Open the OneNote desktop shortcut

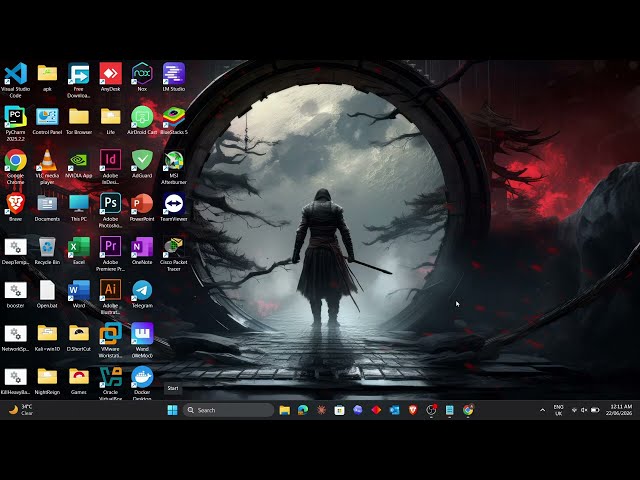coord(142,250)
